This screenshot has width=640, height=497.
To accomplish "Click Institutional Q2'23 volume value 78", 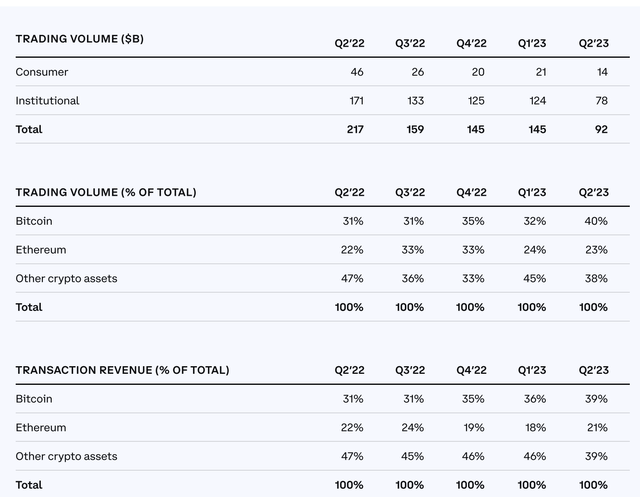I will coord(600,101).
